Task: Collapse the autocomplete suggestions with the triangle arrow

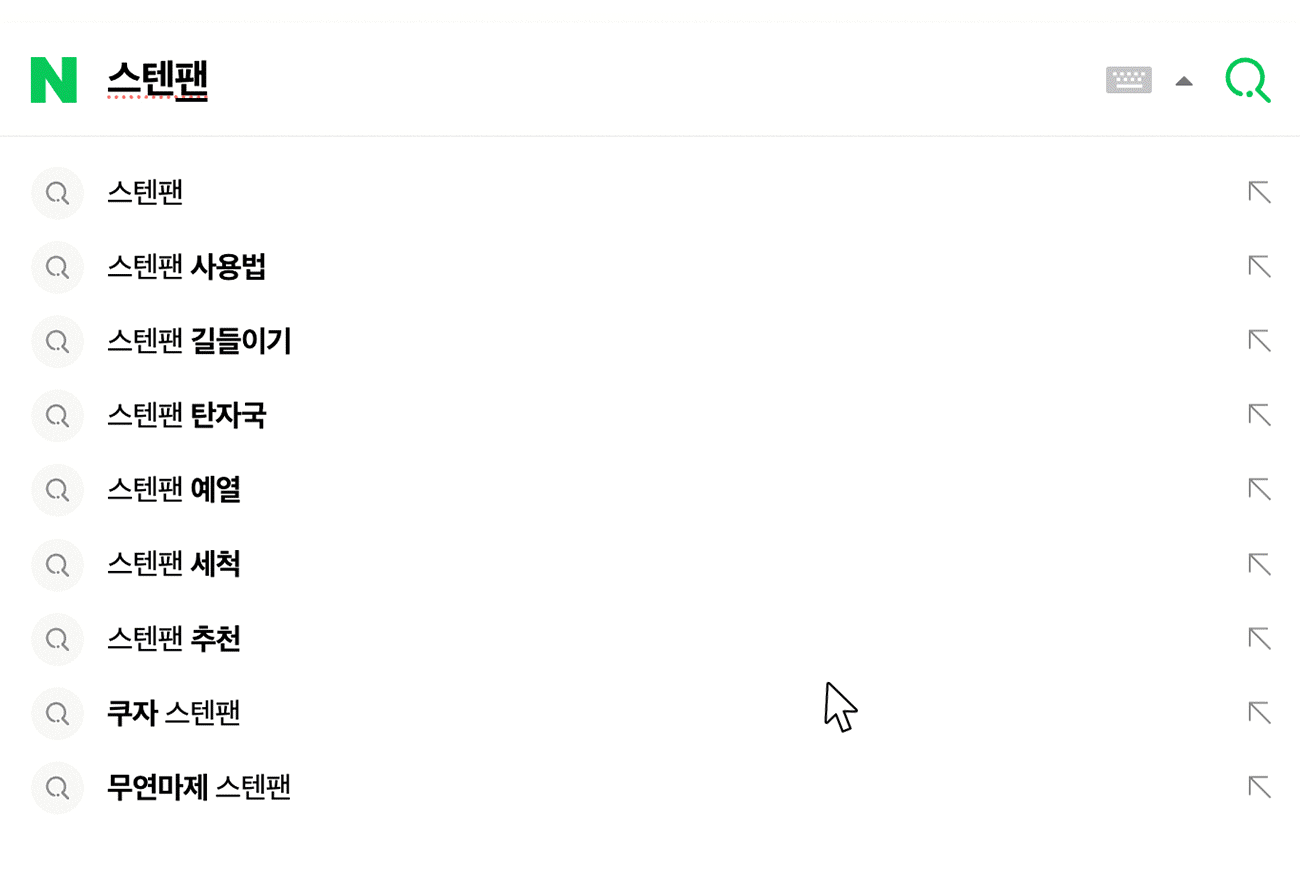Action: [1184, 81]
